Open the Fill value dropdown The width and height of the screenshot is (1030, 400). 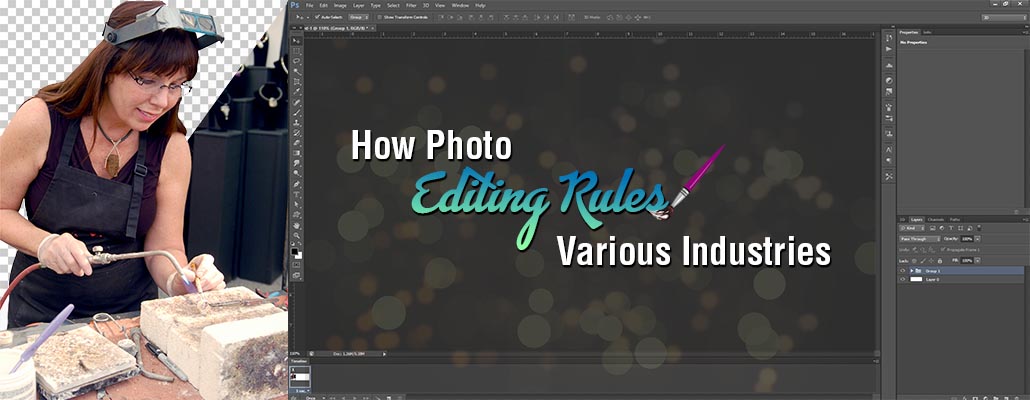[977, 261]
